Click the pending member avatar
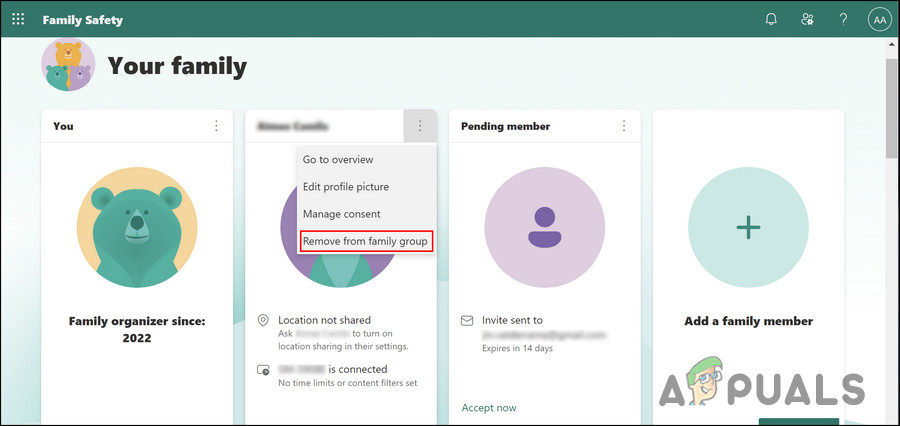The image size is (900, 426). pos(544,227)
